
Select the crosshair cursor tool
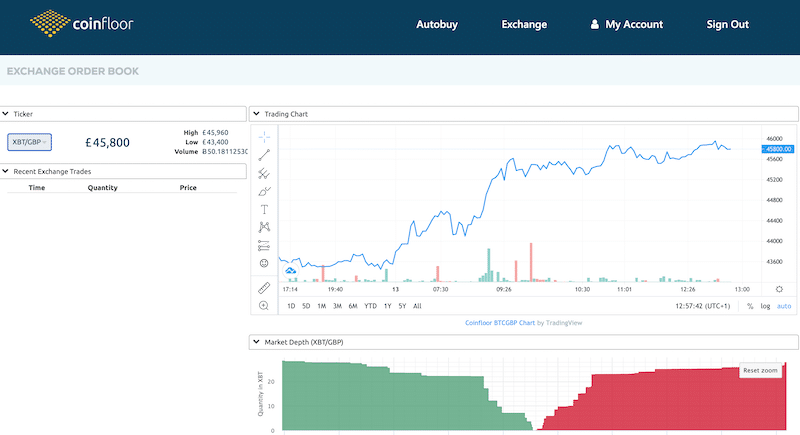(x=264, y=137)
